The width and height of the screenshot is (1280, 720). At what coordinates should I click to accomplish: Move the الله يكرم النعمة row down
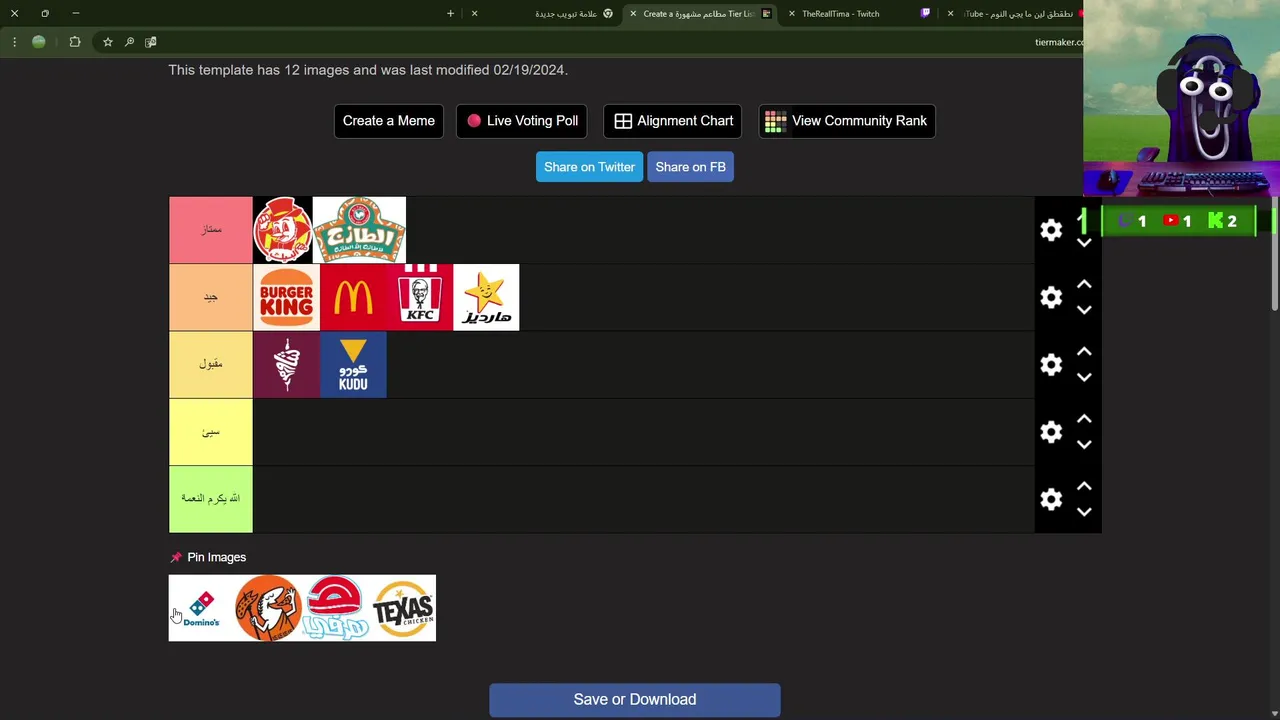click(x=1084, y=511)
